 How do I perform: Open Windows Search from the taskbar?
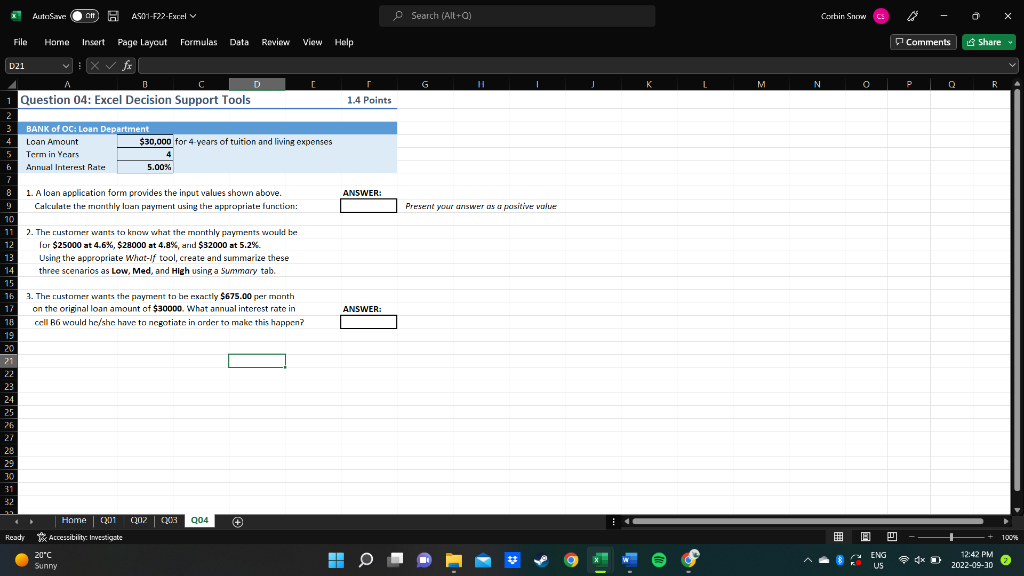click(365, 559)
